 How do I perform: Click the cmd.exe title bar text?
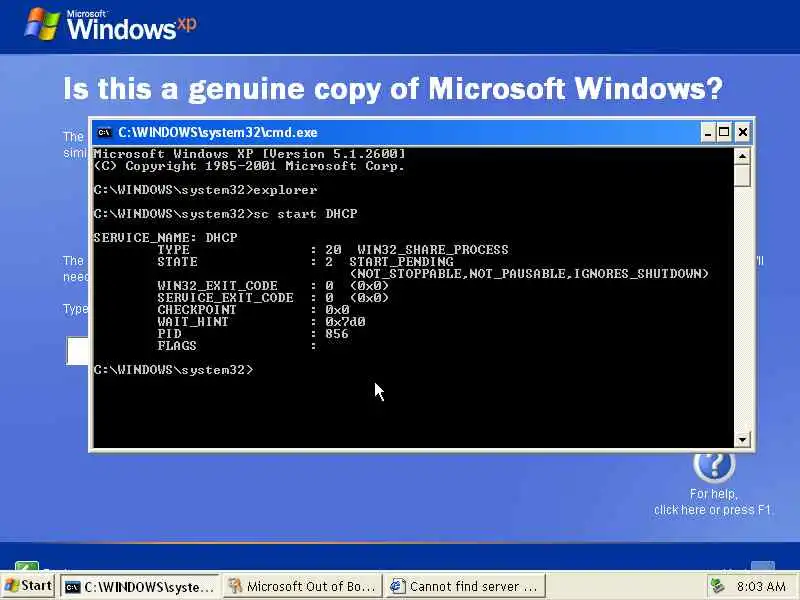(218, 133)
